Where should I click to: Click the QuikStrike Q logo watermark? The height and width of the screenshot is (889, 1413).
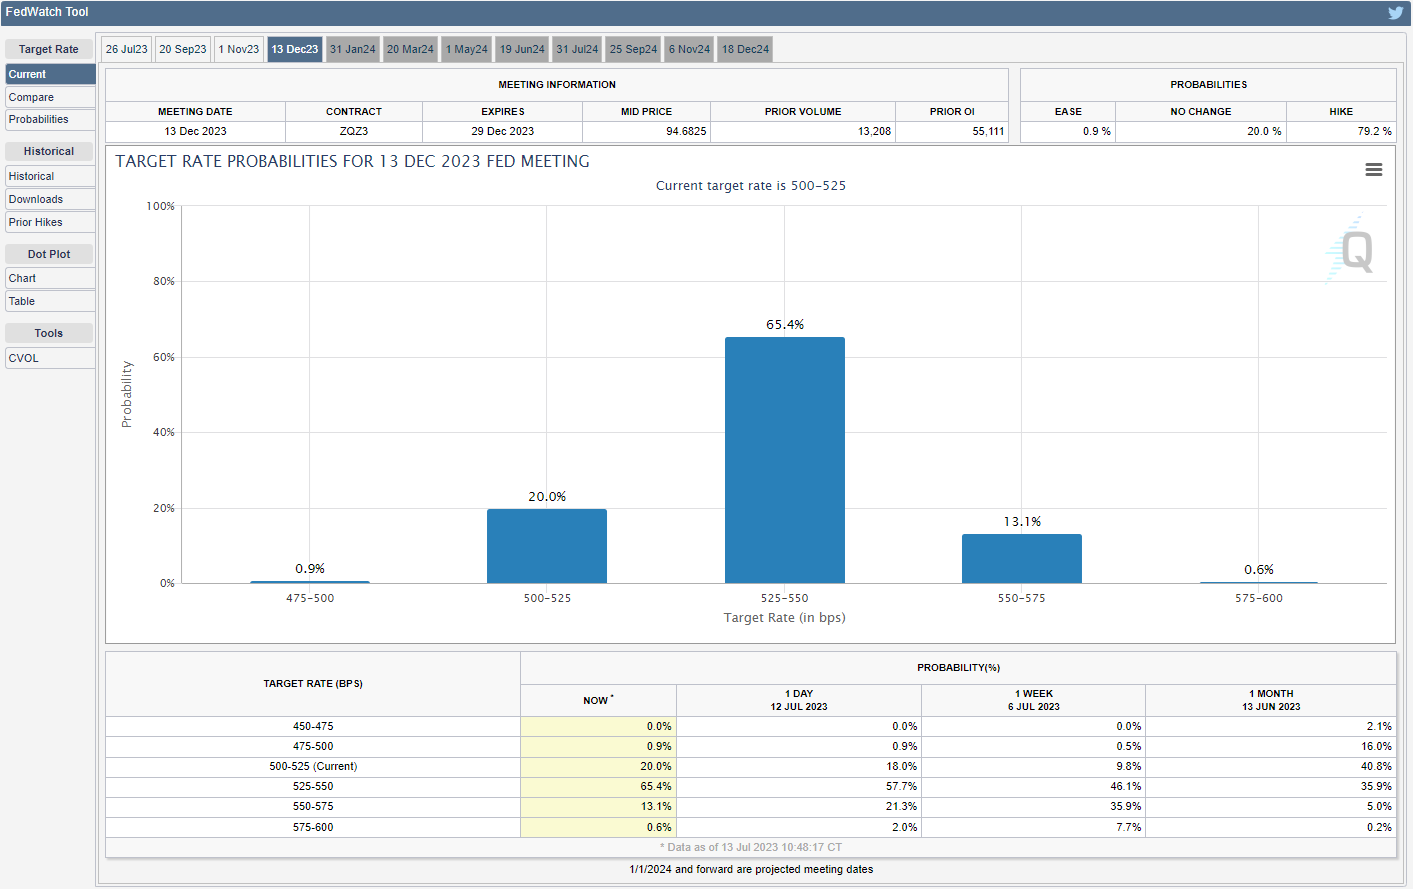tap(1354, 251)
